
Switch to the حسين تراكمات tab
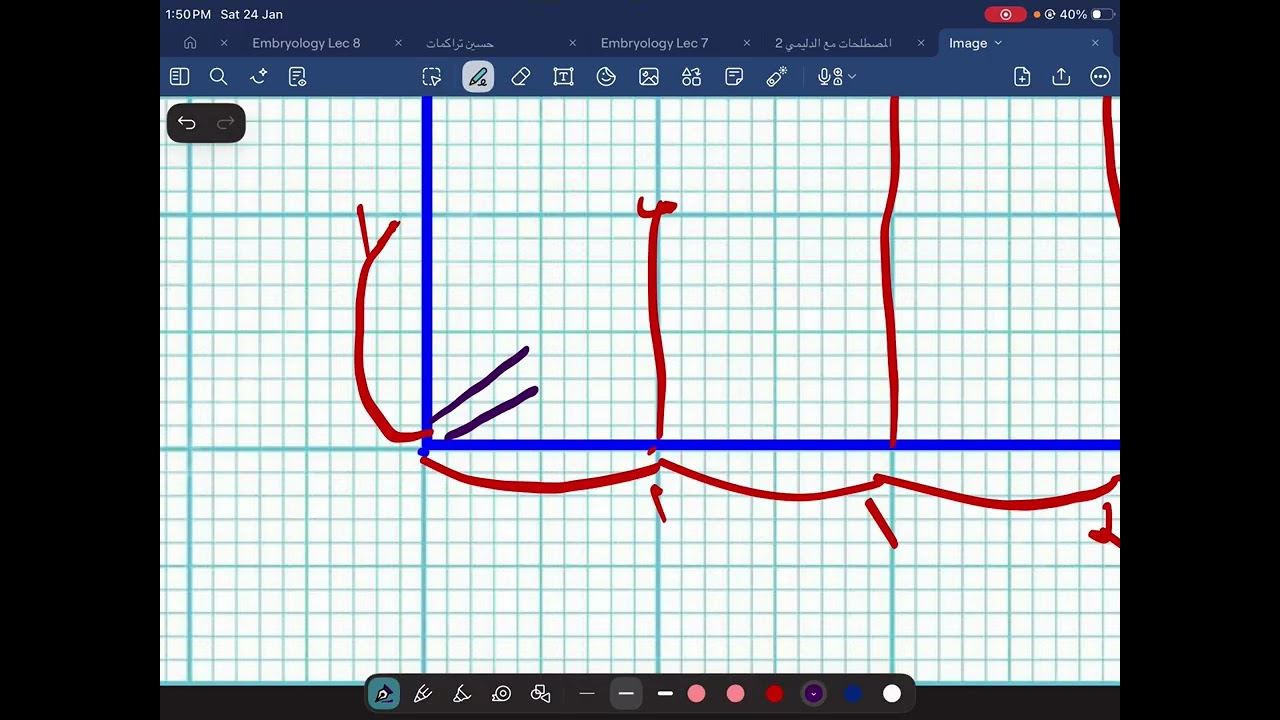tap(460, 43)
